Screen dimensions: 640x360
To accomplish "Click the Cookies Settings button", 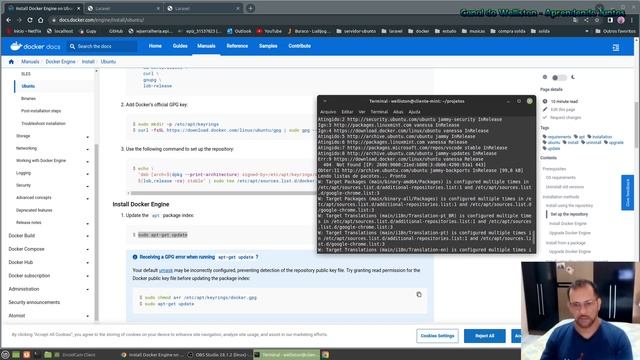I will [x=437, y=336].
